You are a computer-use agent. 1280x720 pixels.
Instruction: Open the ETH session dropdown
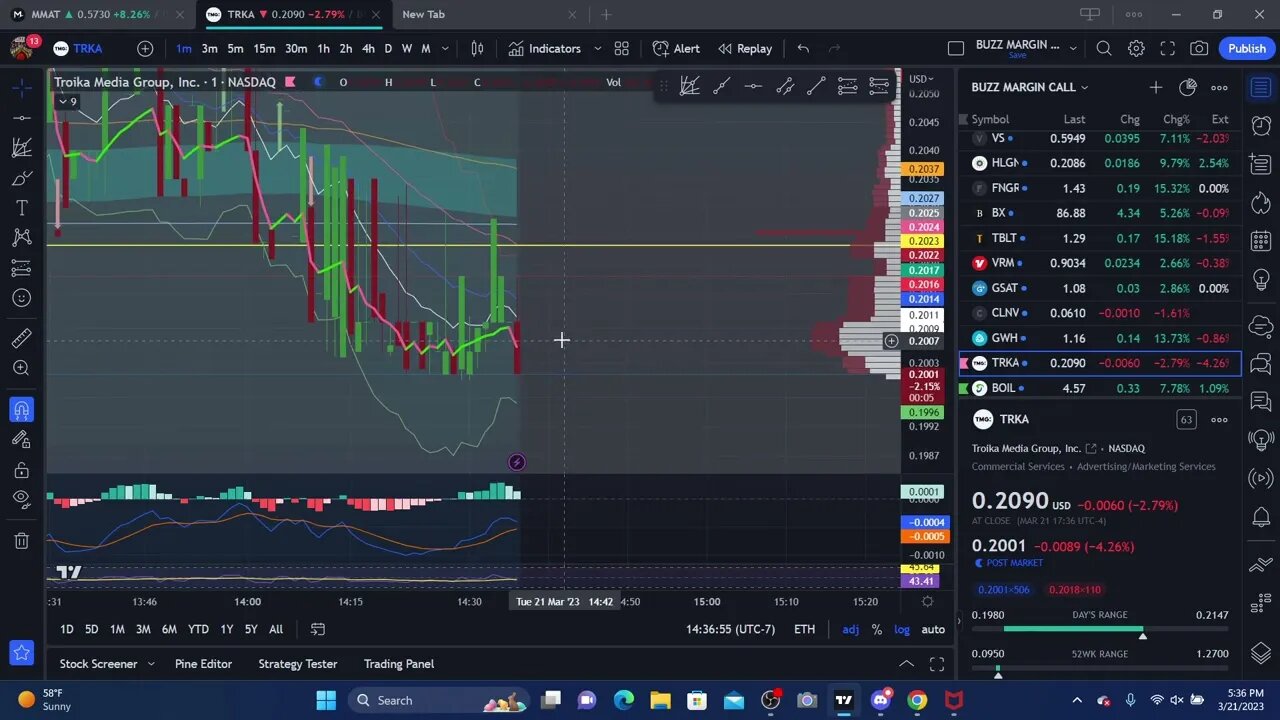[x=804, y=629]
